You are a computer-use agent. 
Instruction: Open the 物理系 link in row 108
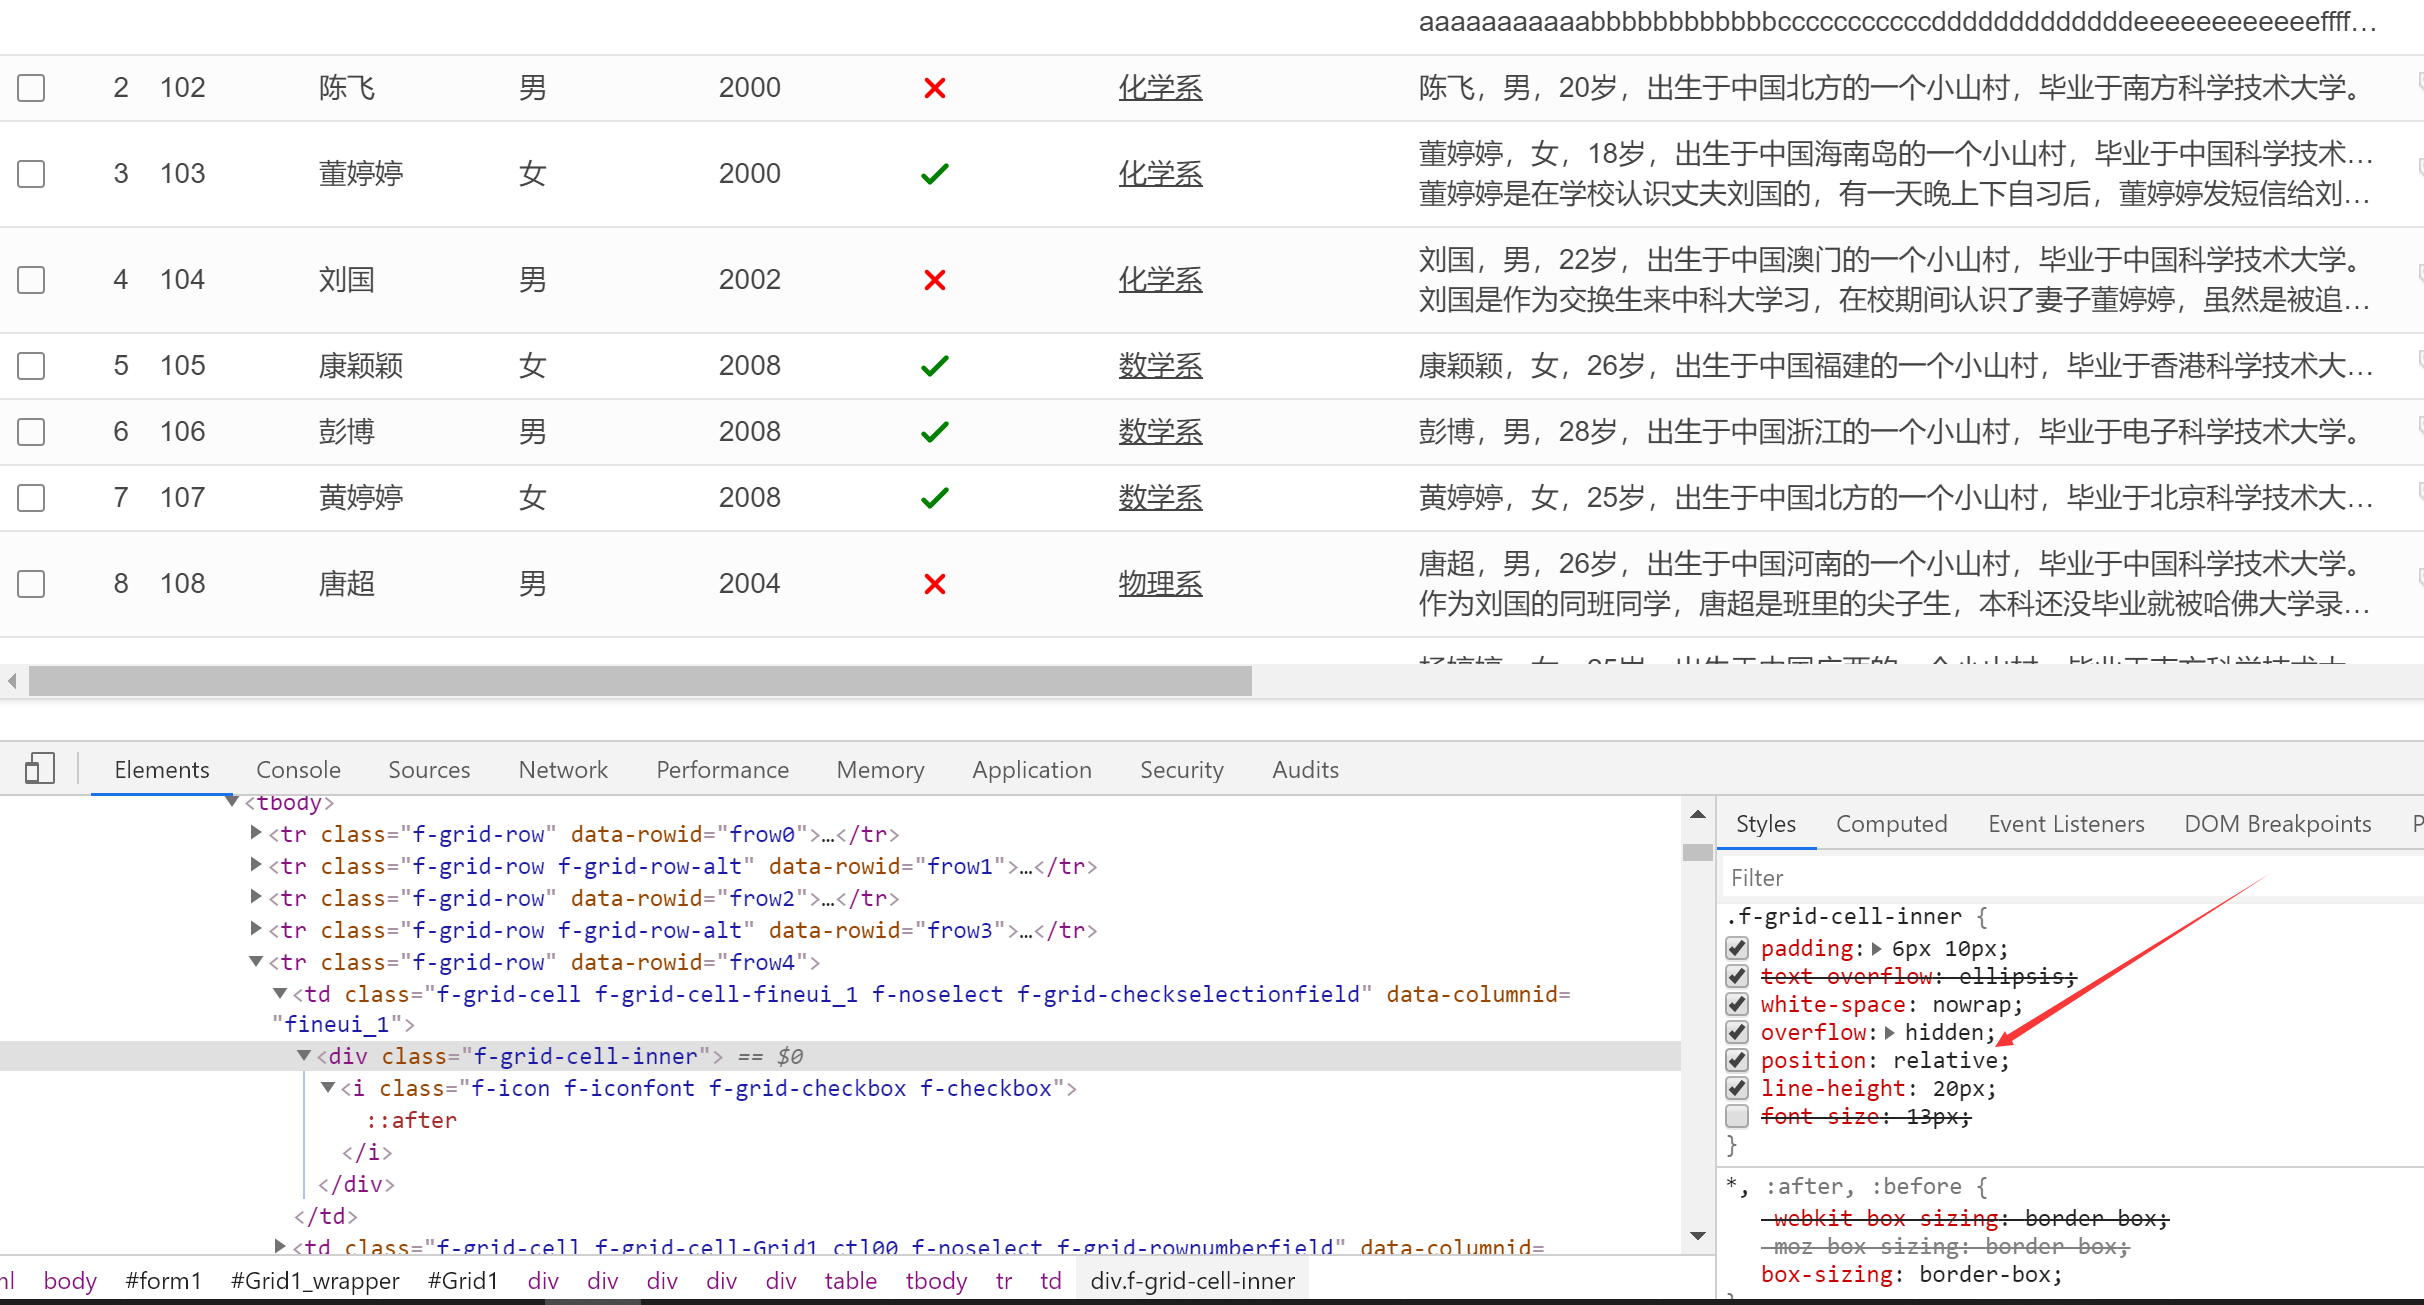[x=1160, y=584]
